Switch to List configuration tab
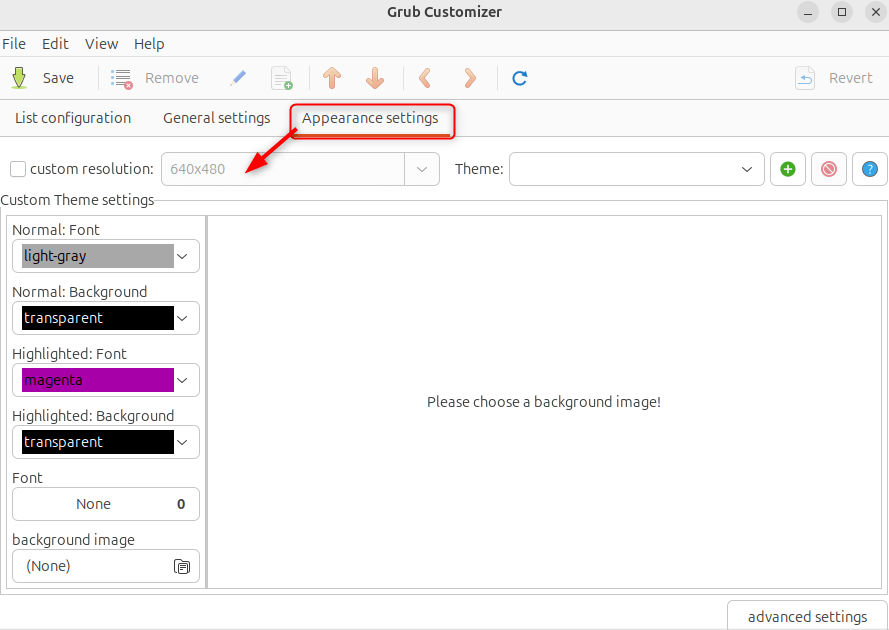The height and width of the screenshot is (630, 889). (x=73, y=118)
